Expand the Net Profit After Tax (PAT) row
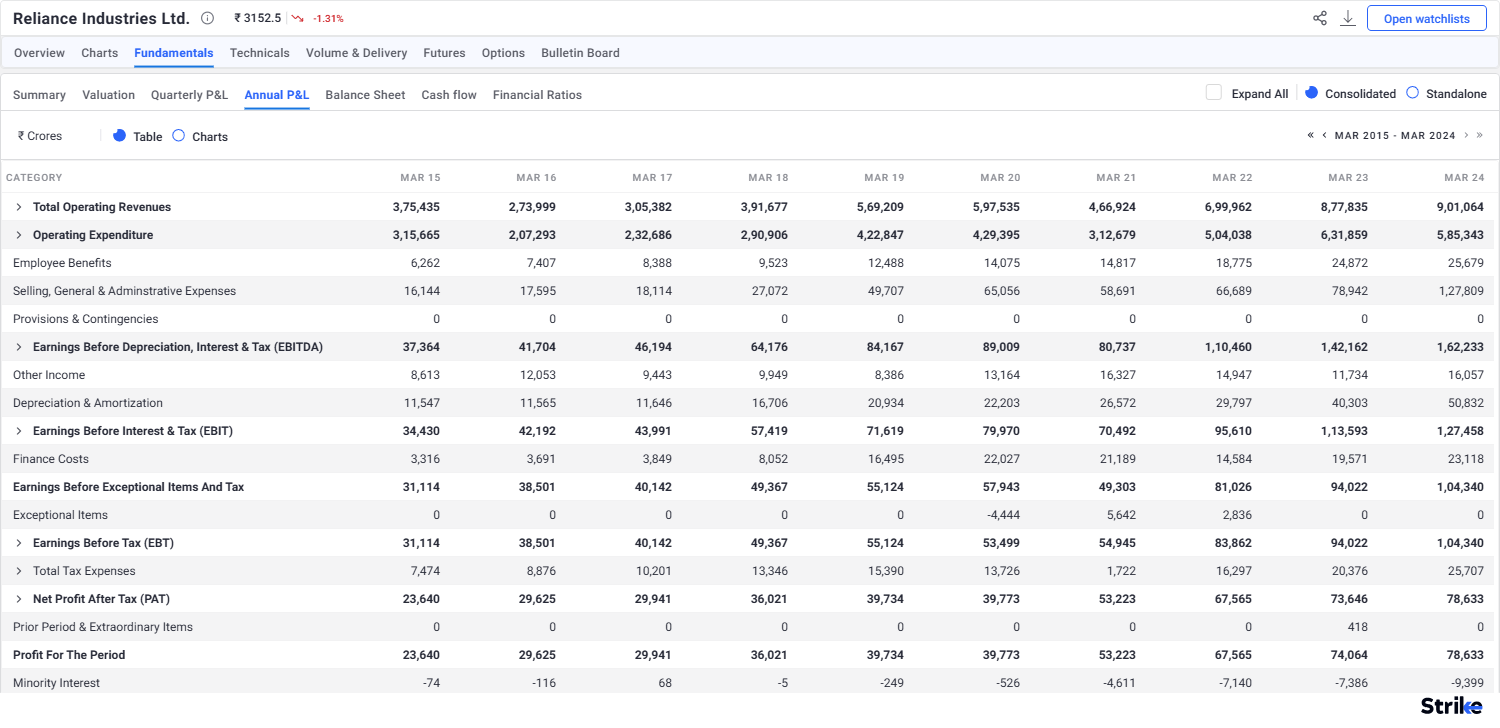Image resolution: width=1500 pixels, height=728 pixels. (18, 599)
